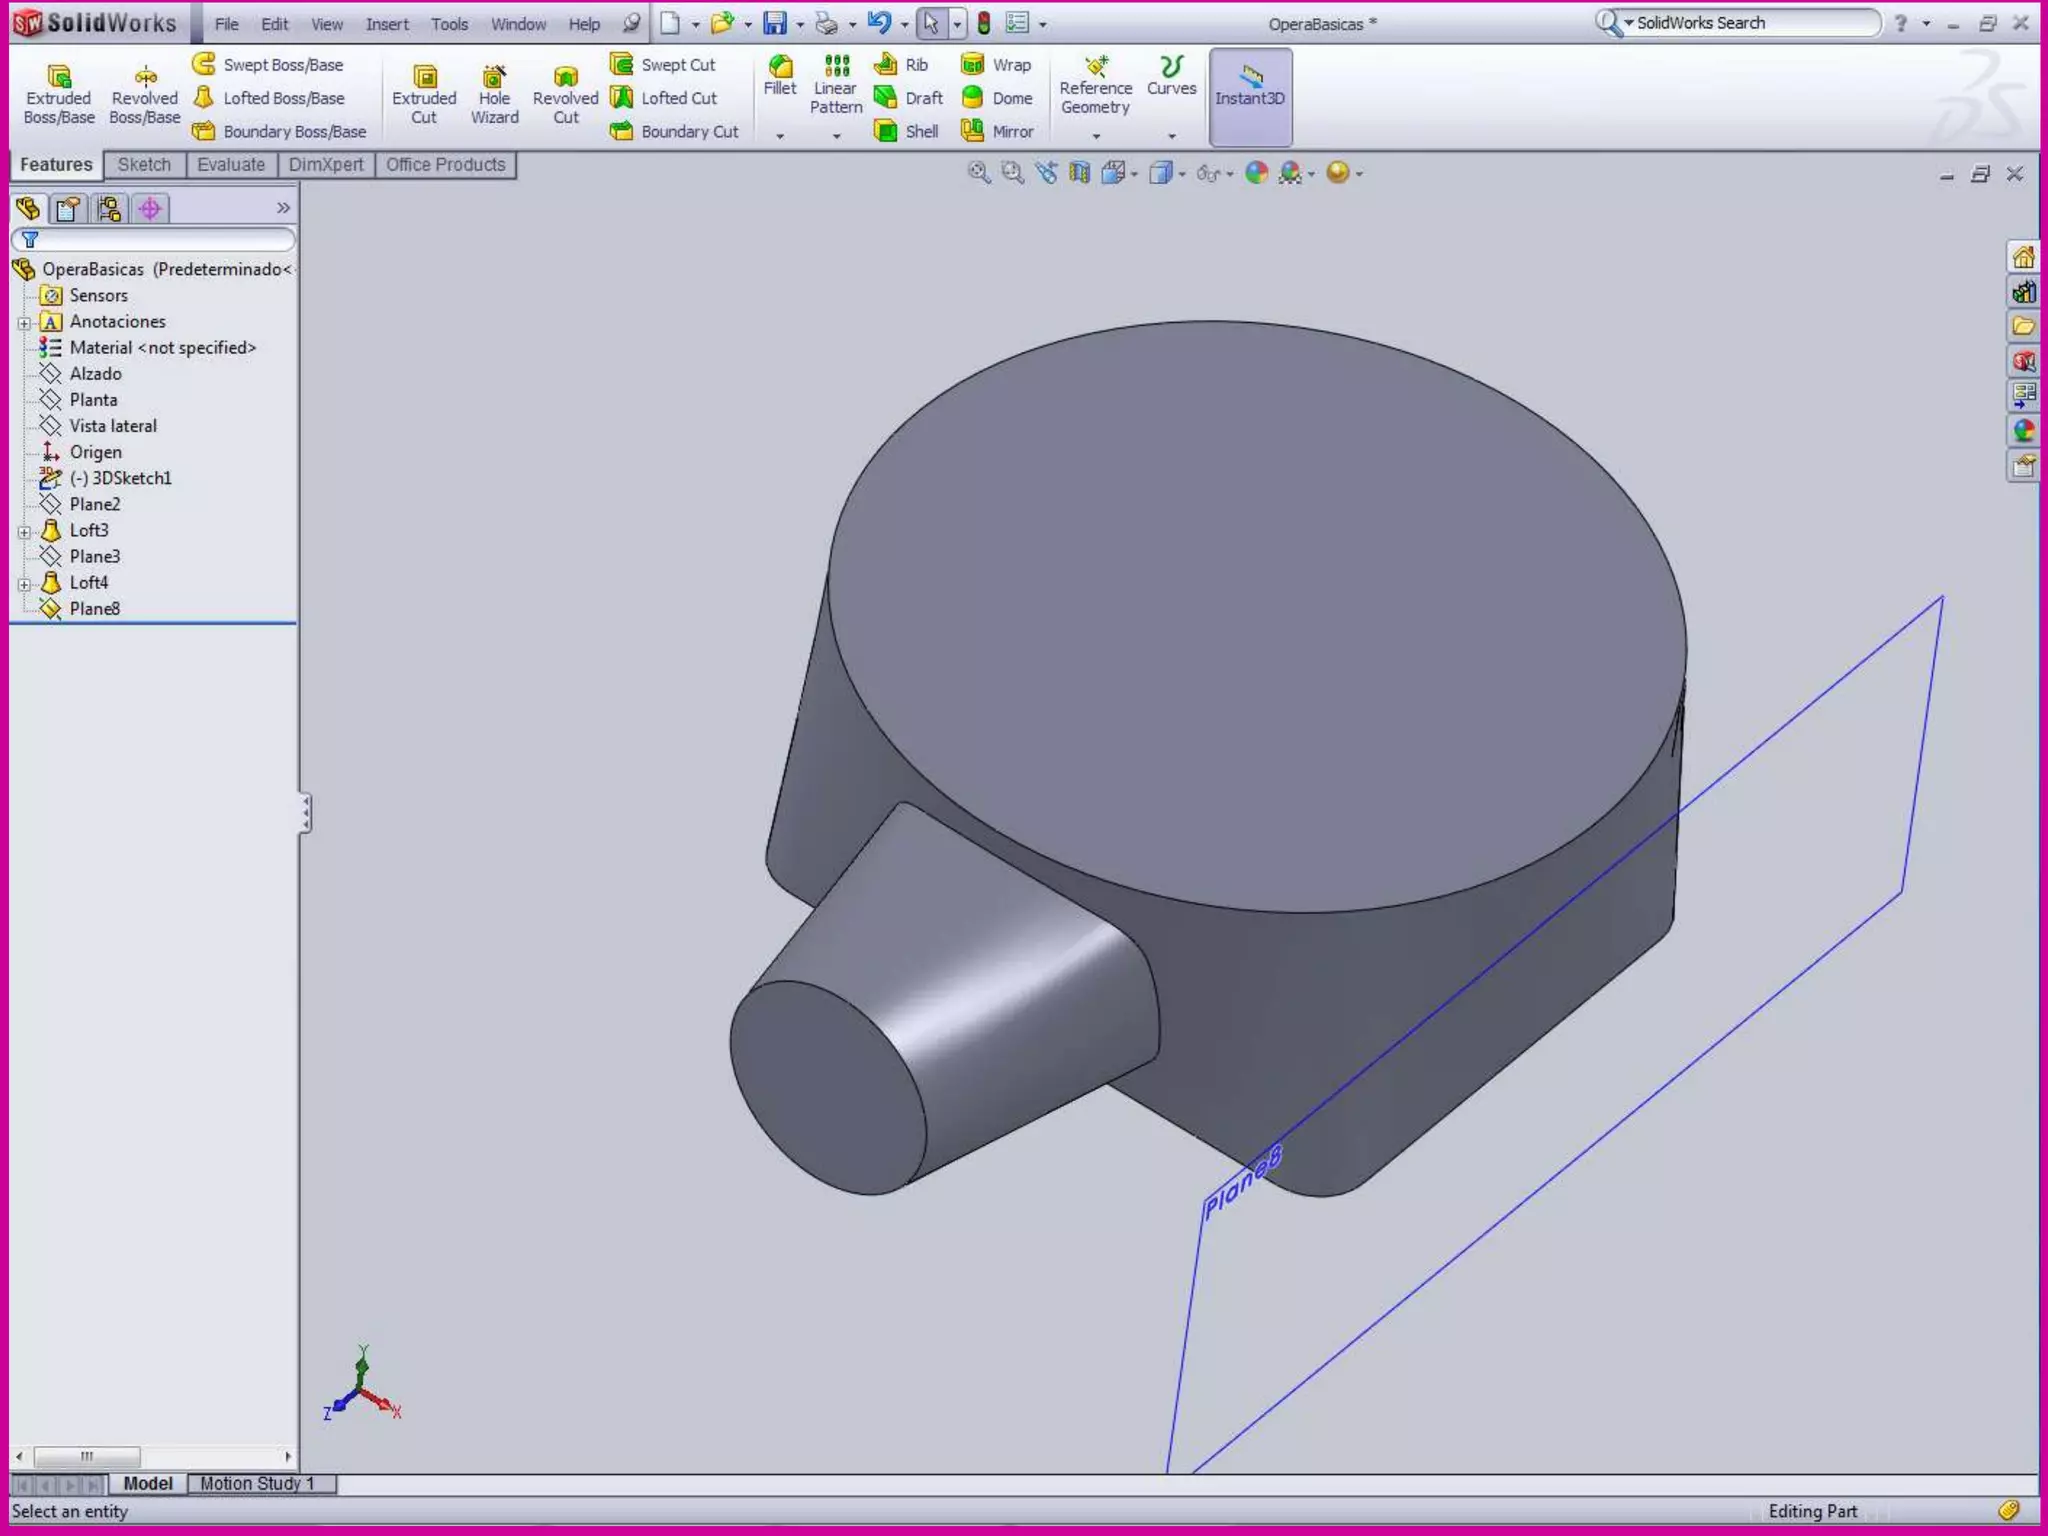The height and width of the screenshot is (1536, 2048).
Task: Choose the Fillet tool
Action: coord(780,74)
